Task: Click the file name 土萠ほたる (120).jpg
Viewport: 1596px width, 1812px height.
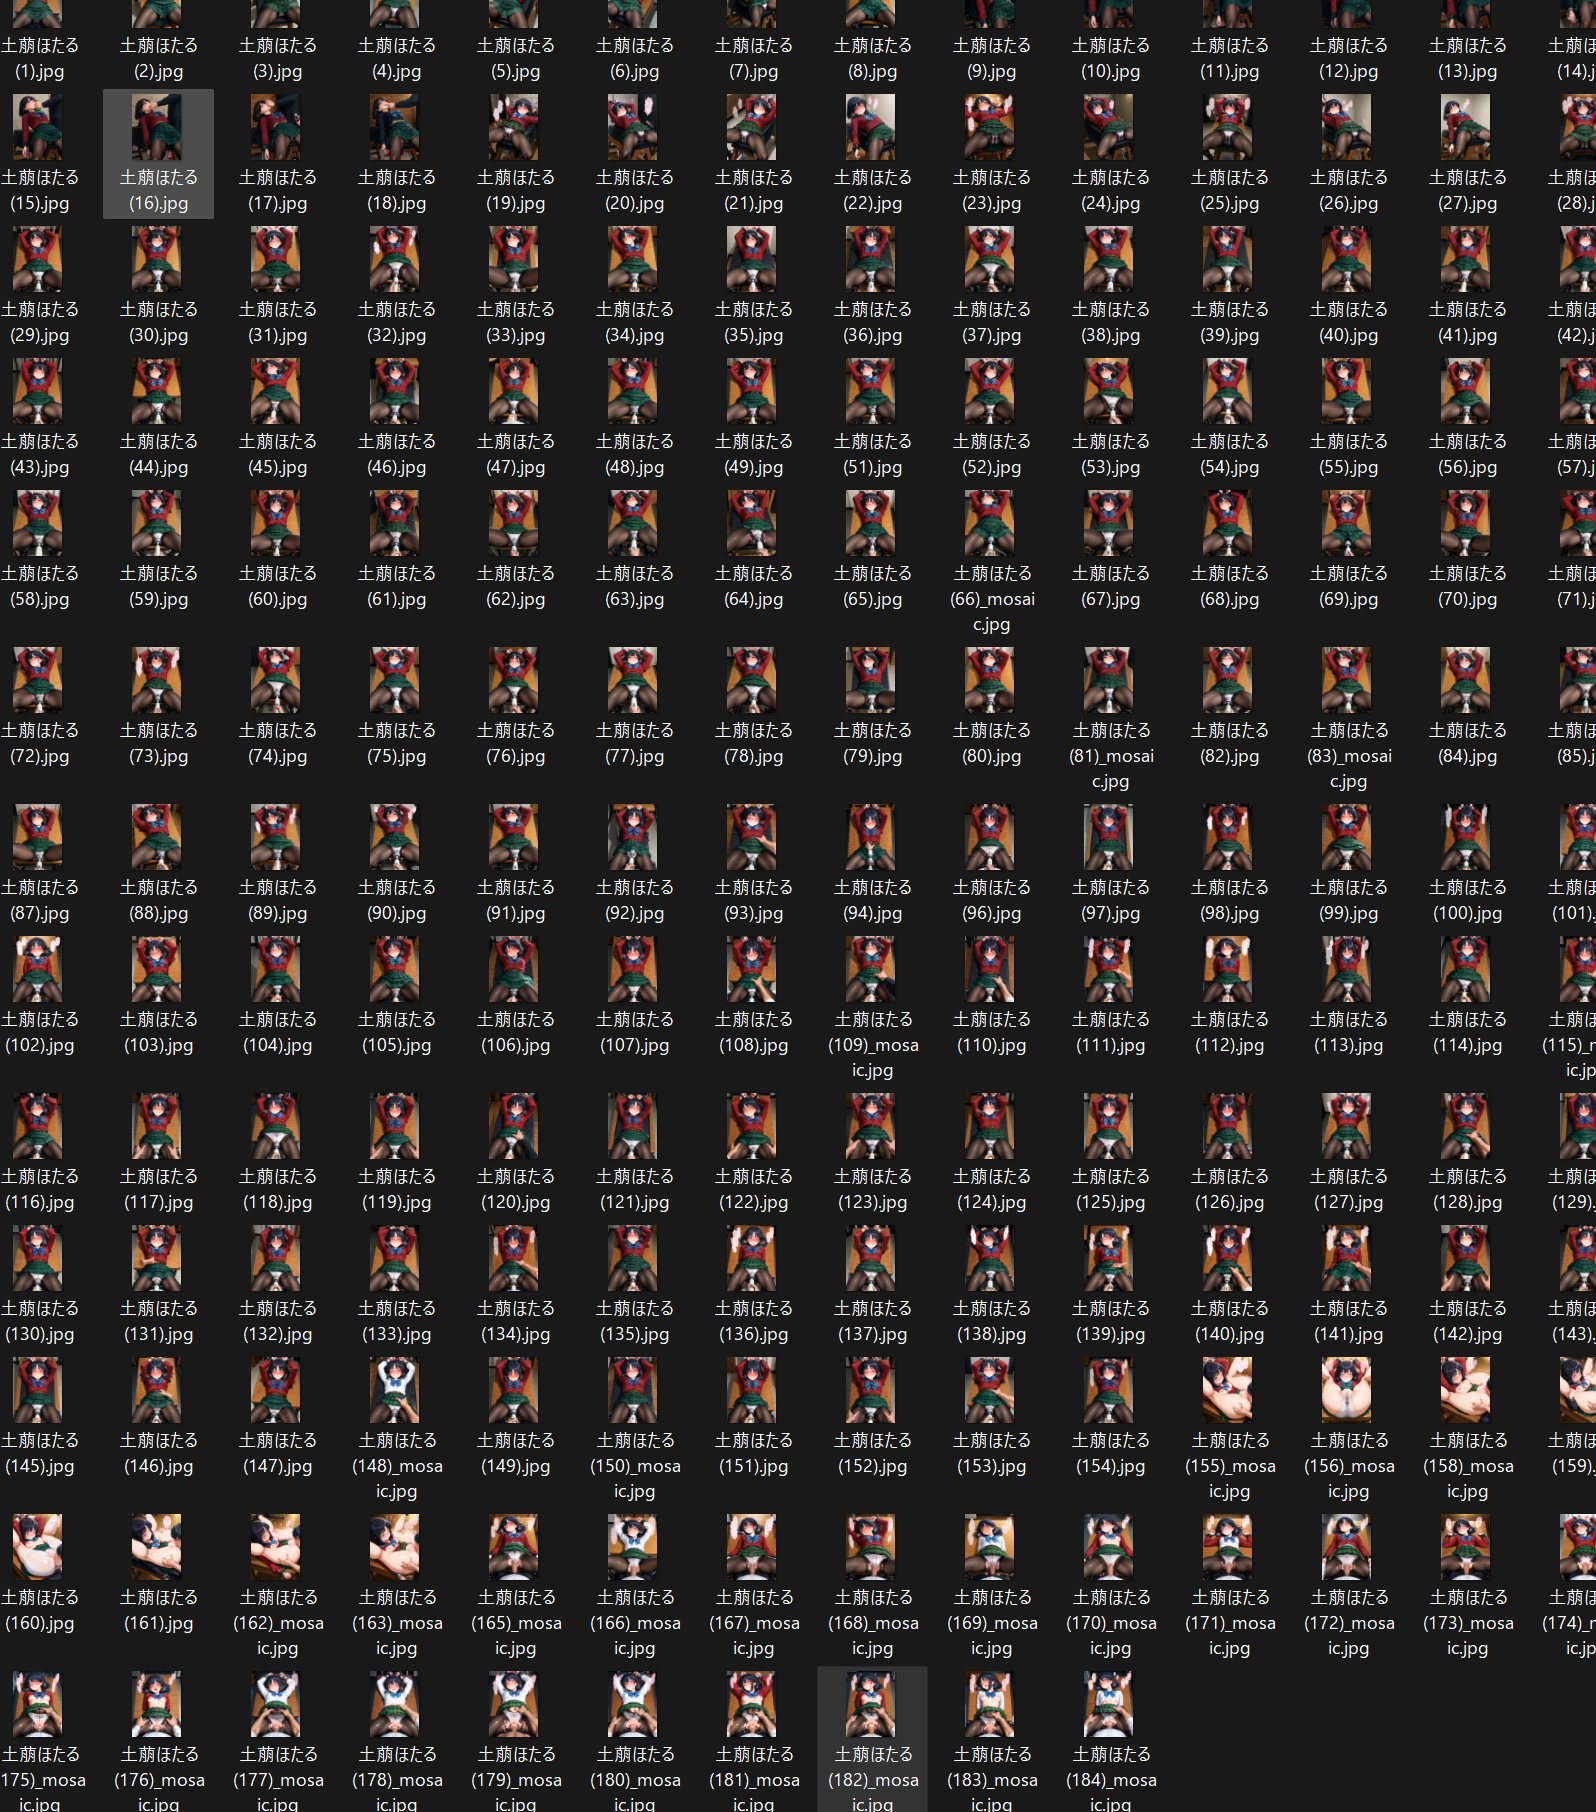Action: (515, 1189)
